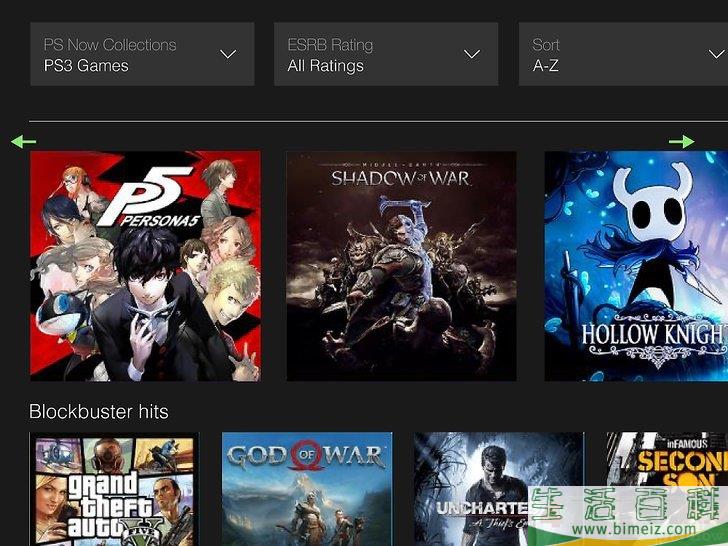The height and width of the screenshot is (546, 728).
Task: Open Grand Theft Auto V tile
Action: [114, 489]
